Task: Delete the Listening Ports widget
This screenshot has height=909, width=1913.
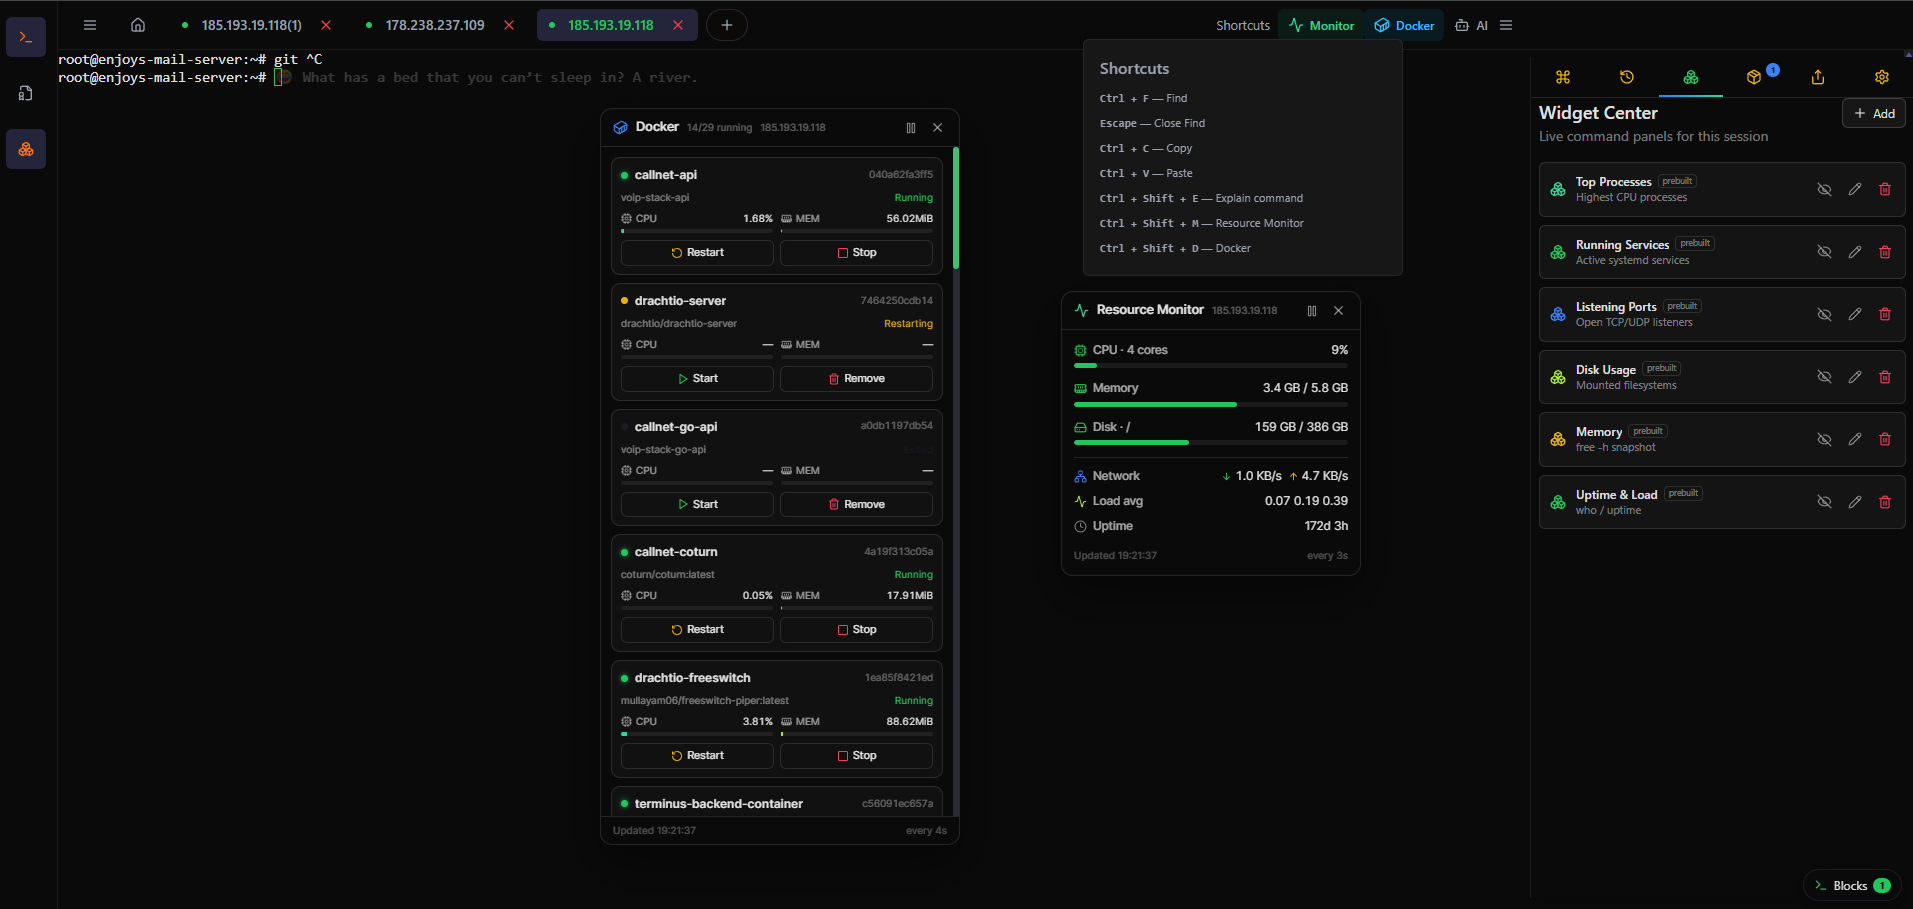Action: [x=1885, y=314]
